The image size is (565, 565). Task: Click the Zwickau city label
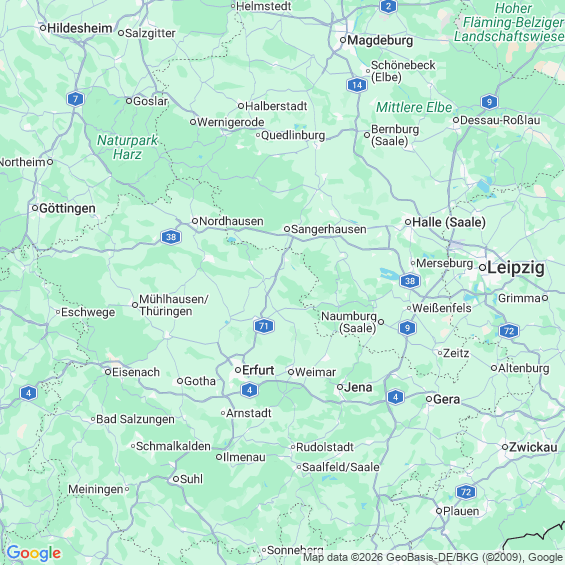[533, 447]
